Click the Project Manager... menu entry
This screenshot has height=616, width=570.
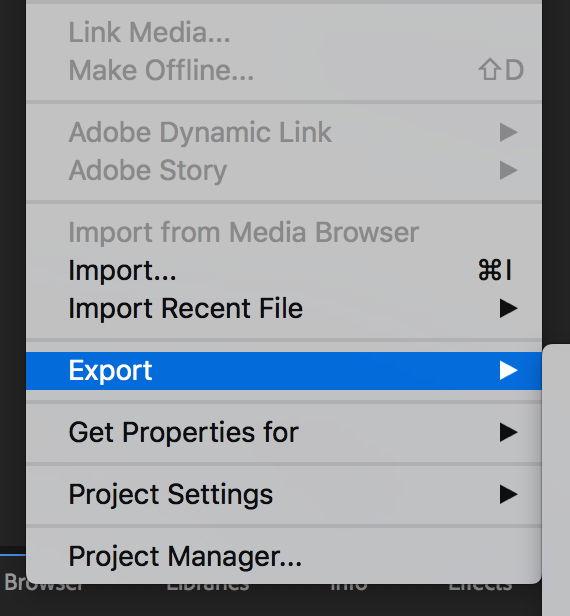click(x=284, y=556)
